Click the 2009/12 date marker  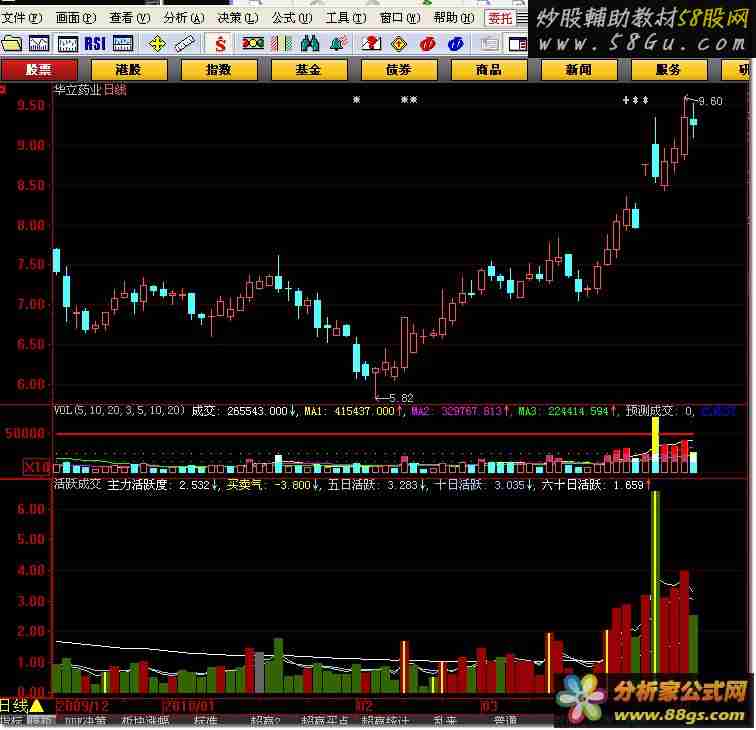click(83, 706)
